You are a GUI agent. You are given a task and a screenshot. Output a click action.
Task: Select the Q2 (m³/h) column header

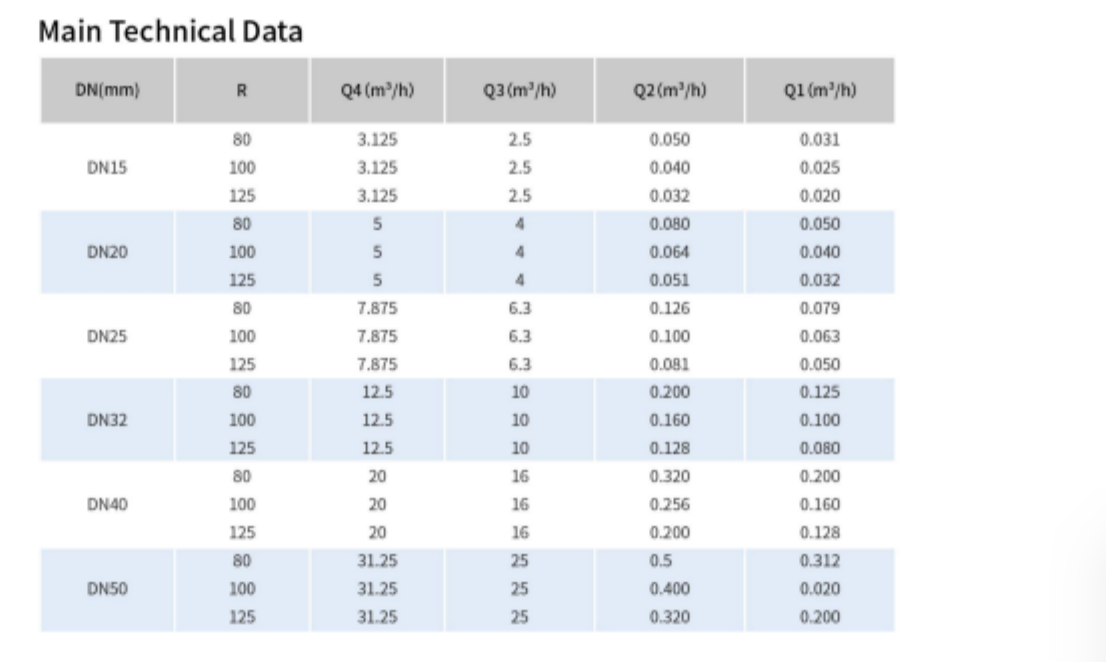click(x=669, y=91)
